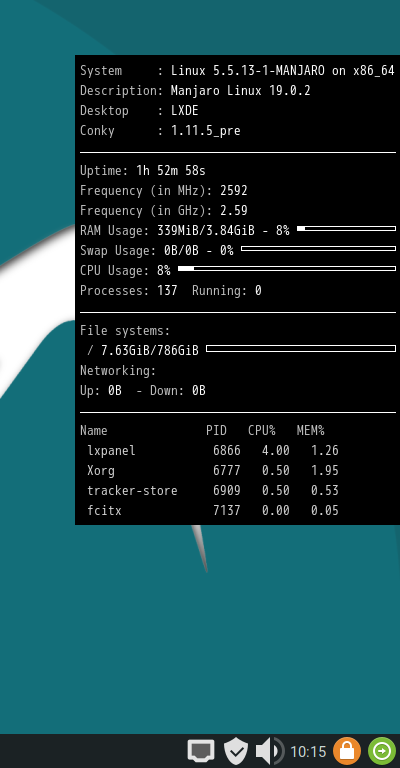Open the network connection tray icon
Screen dimensions: 400x768
(x=201, y=751)
